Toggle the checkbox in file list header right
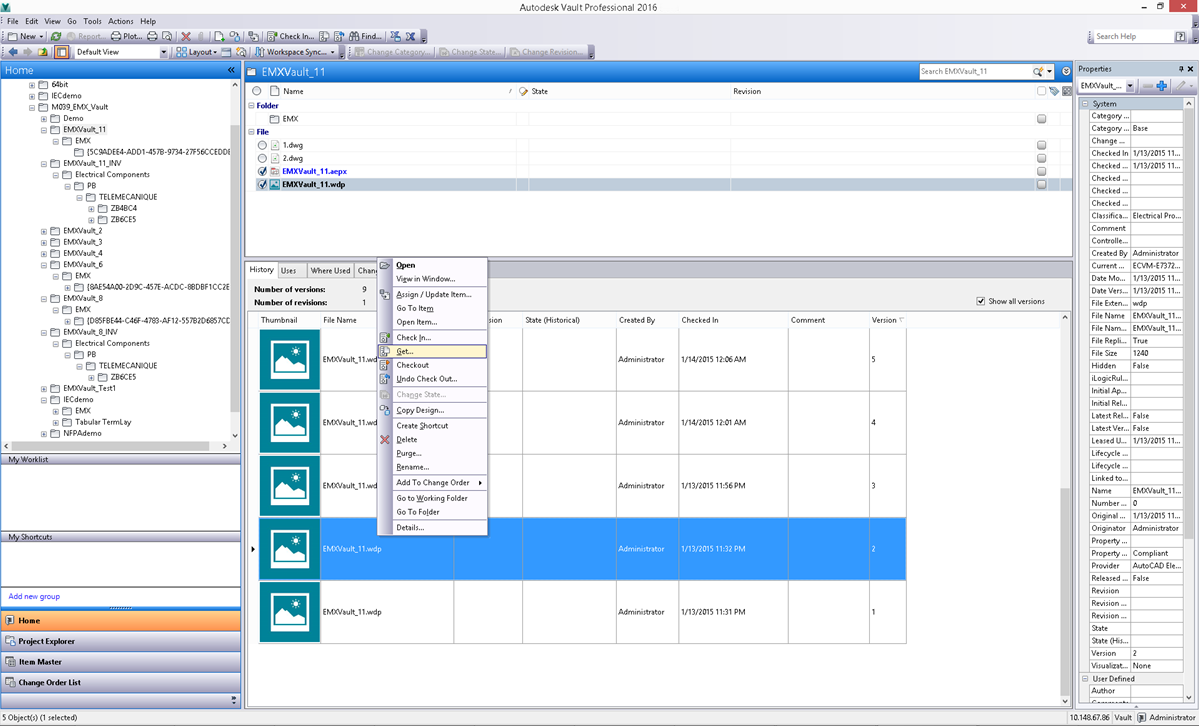1199x726 pixels. pos(1041,91)
